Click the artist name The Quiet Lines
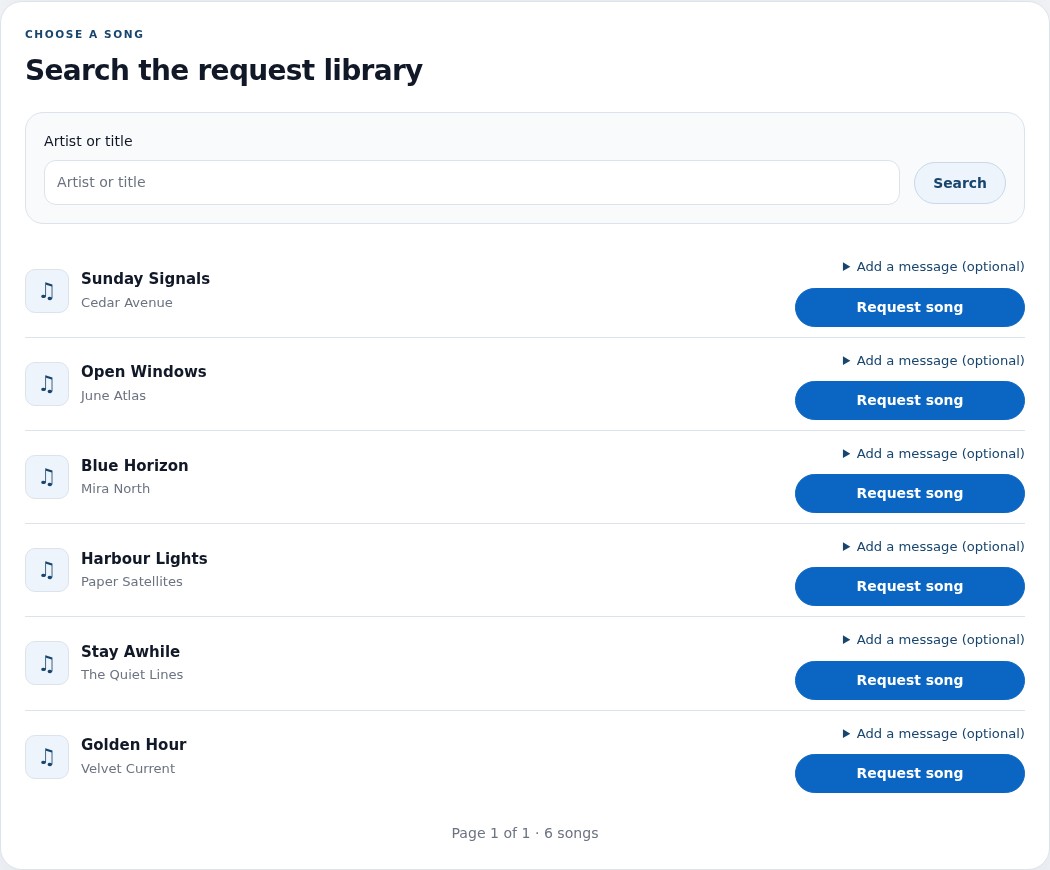 click(132, 675)
